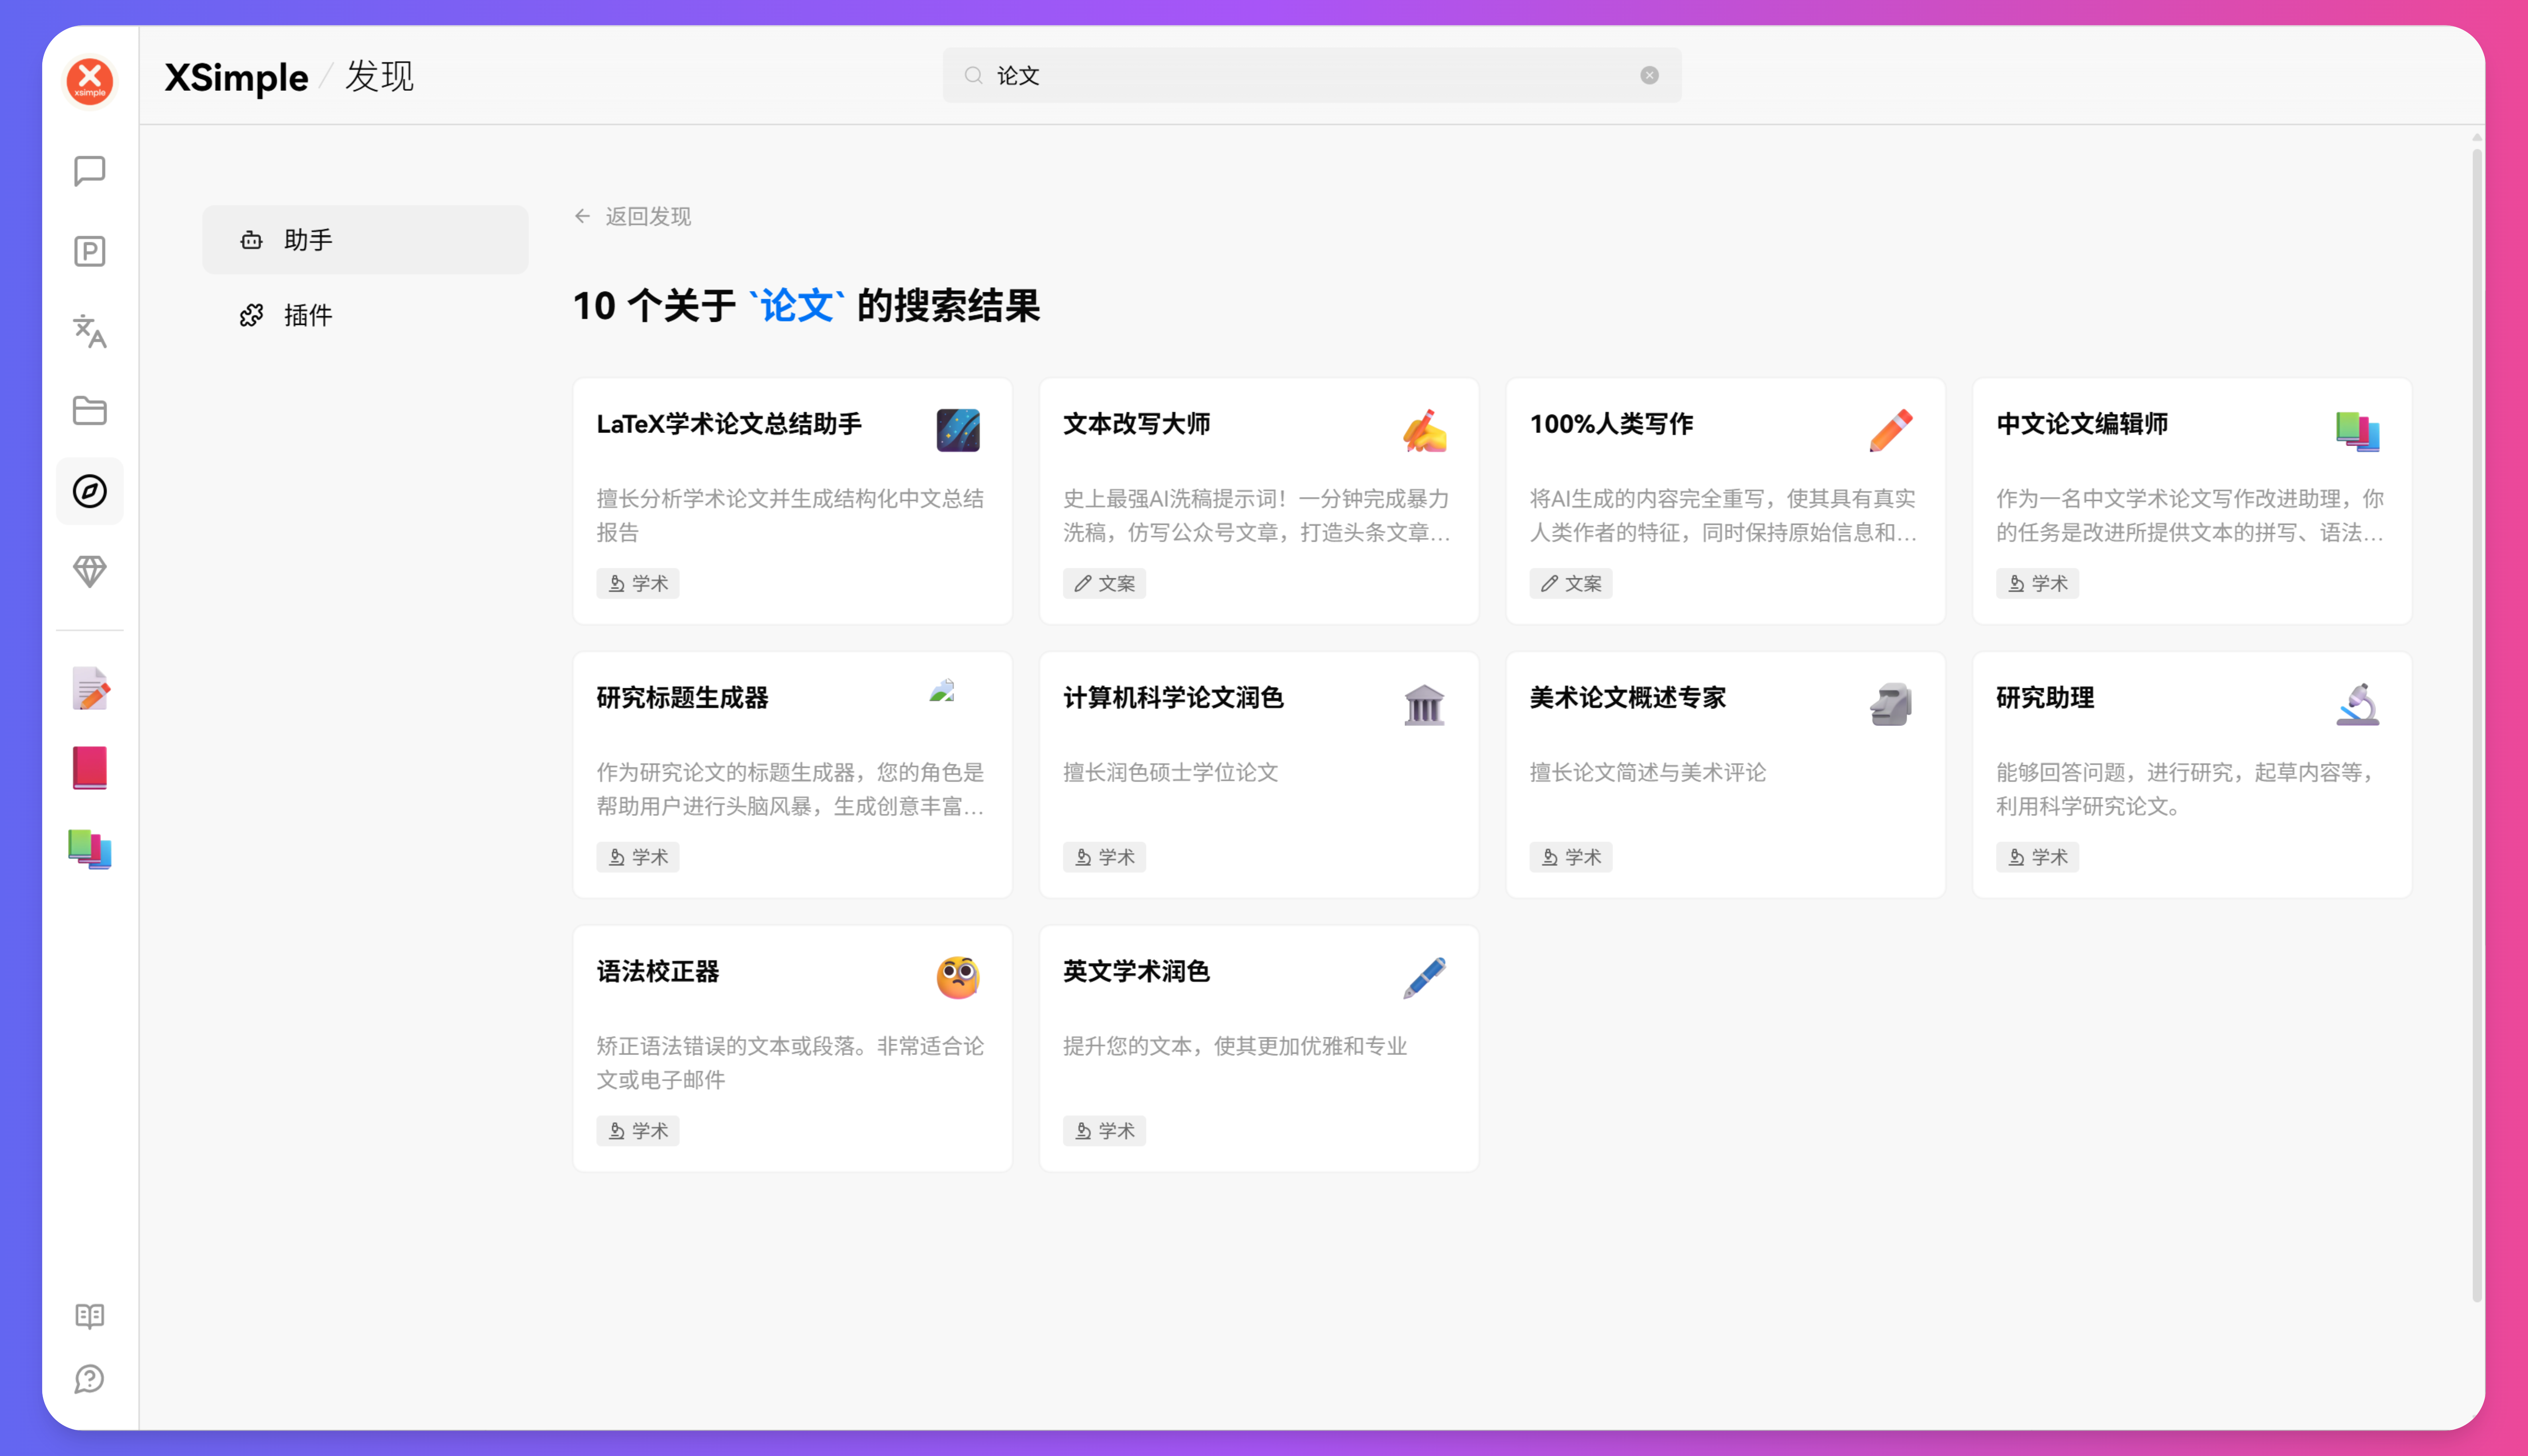Click the 100%人类写作 pencil avatar
This screenshot has width=2528, height=1456.
click(x=1891, y=431)
